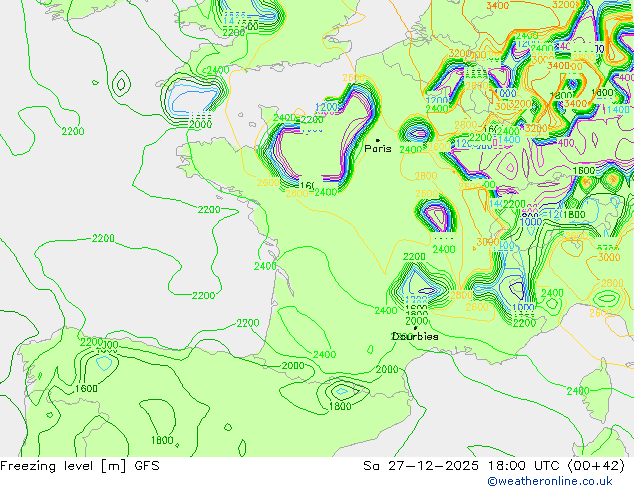
Task: Click the Paris location dot marker
Action: click(378, 140)
